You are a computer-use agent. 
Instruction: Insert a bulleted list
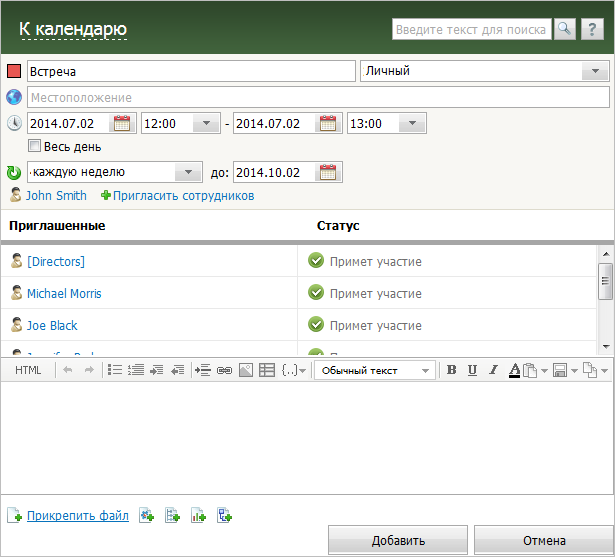point(115,370)
